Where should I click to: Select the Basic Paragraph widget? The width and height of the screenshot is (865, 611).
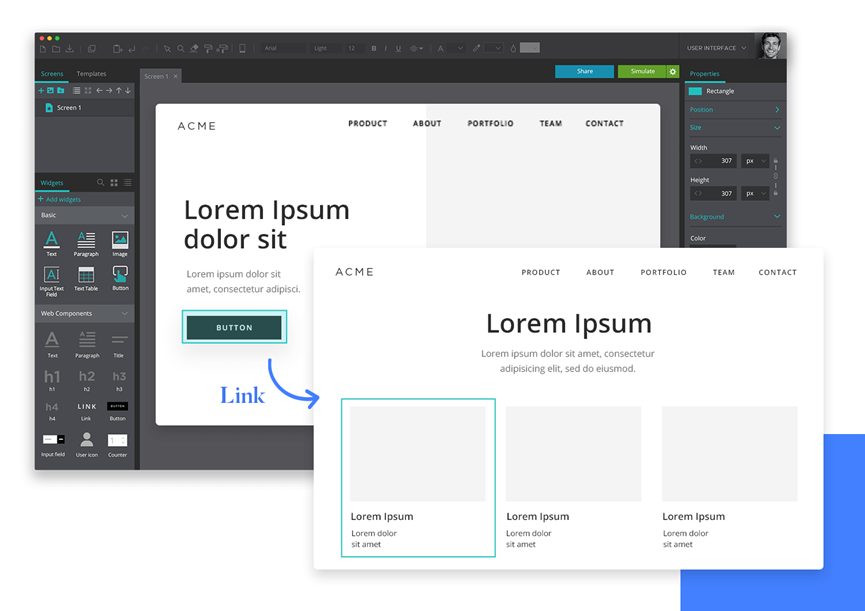tap(86, 244)
